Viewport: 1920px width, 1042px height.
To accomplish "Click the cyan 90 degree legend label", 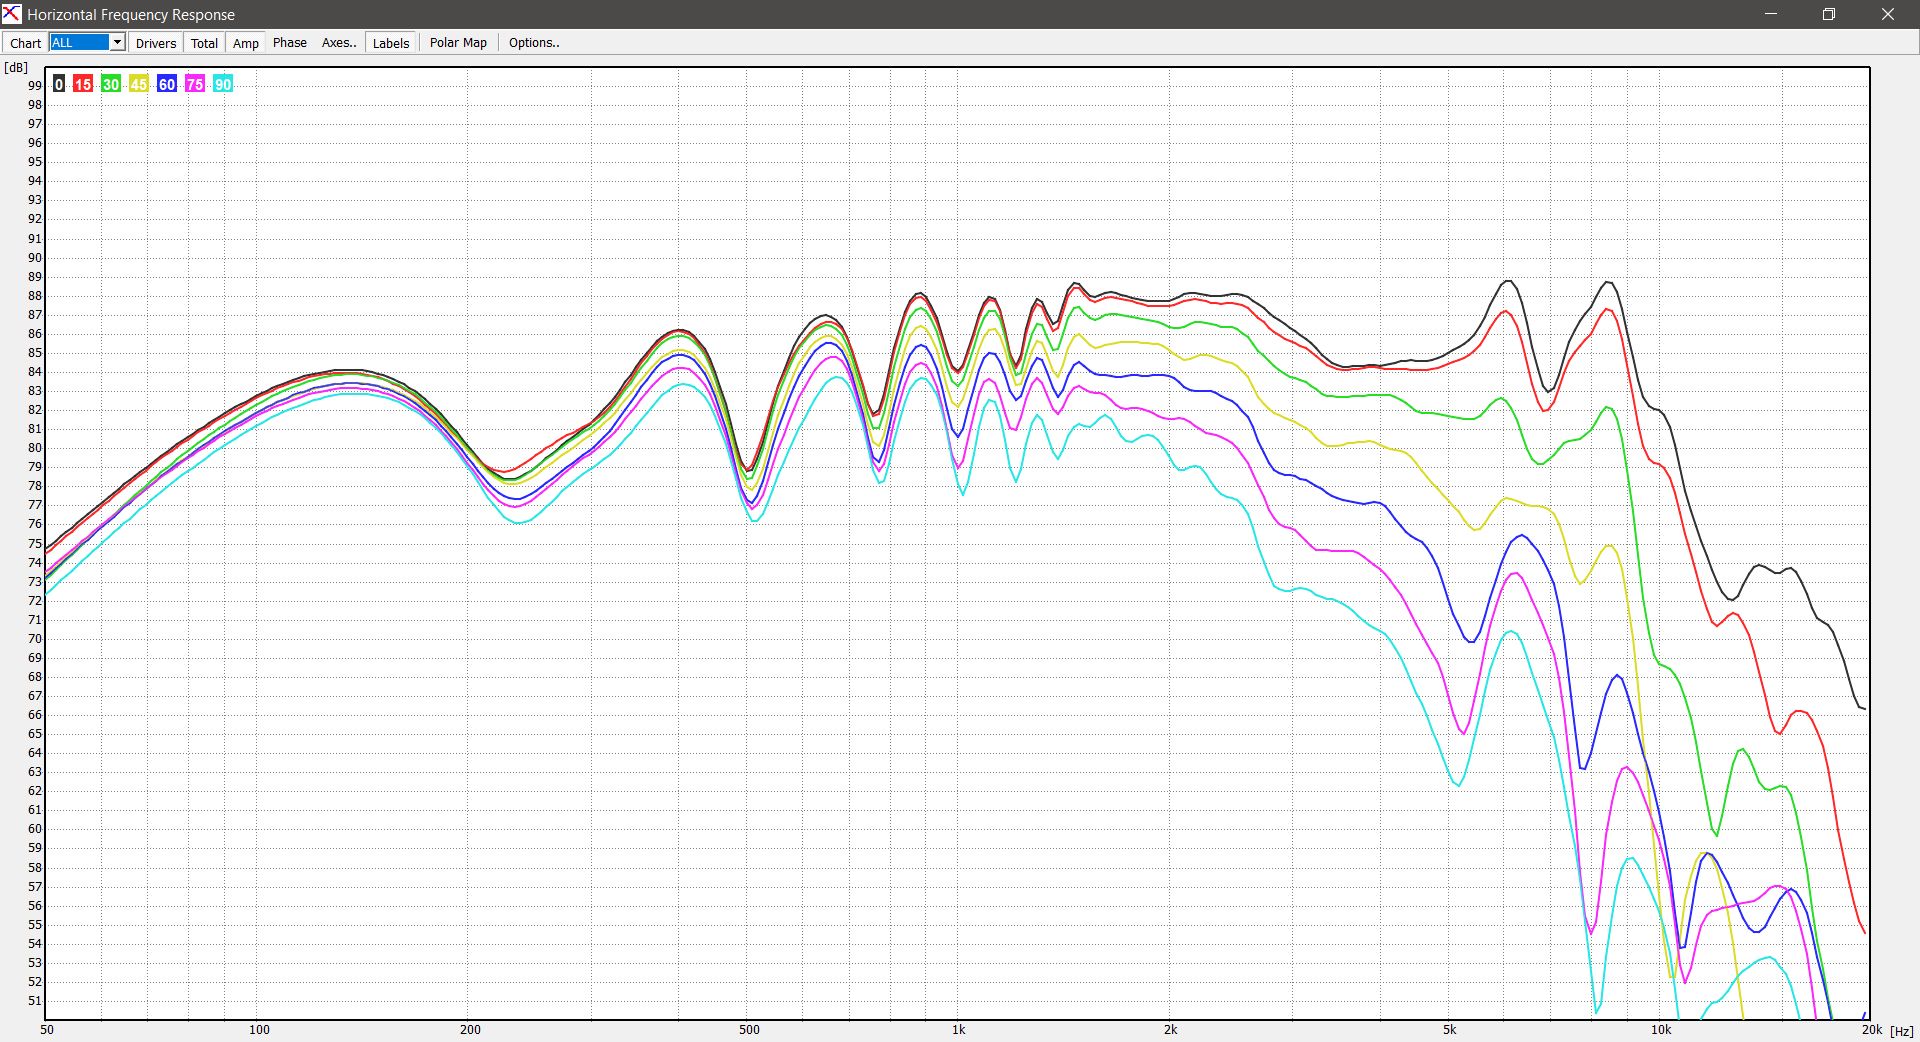I will tap(223, 84).
